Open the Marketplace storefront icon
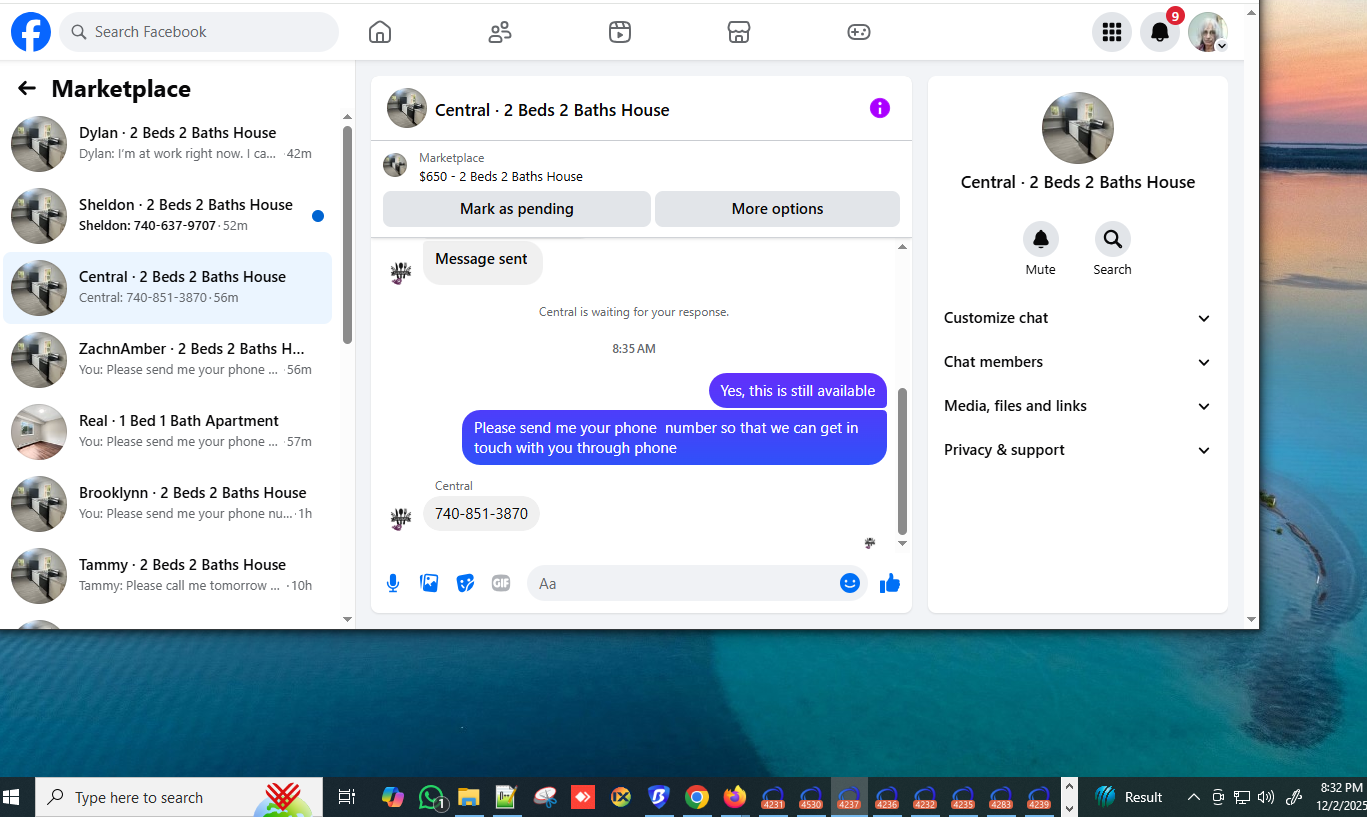This screenshot has width=1367, height=817. point(739,32)
